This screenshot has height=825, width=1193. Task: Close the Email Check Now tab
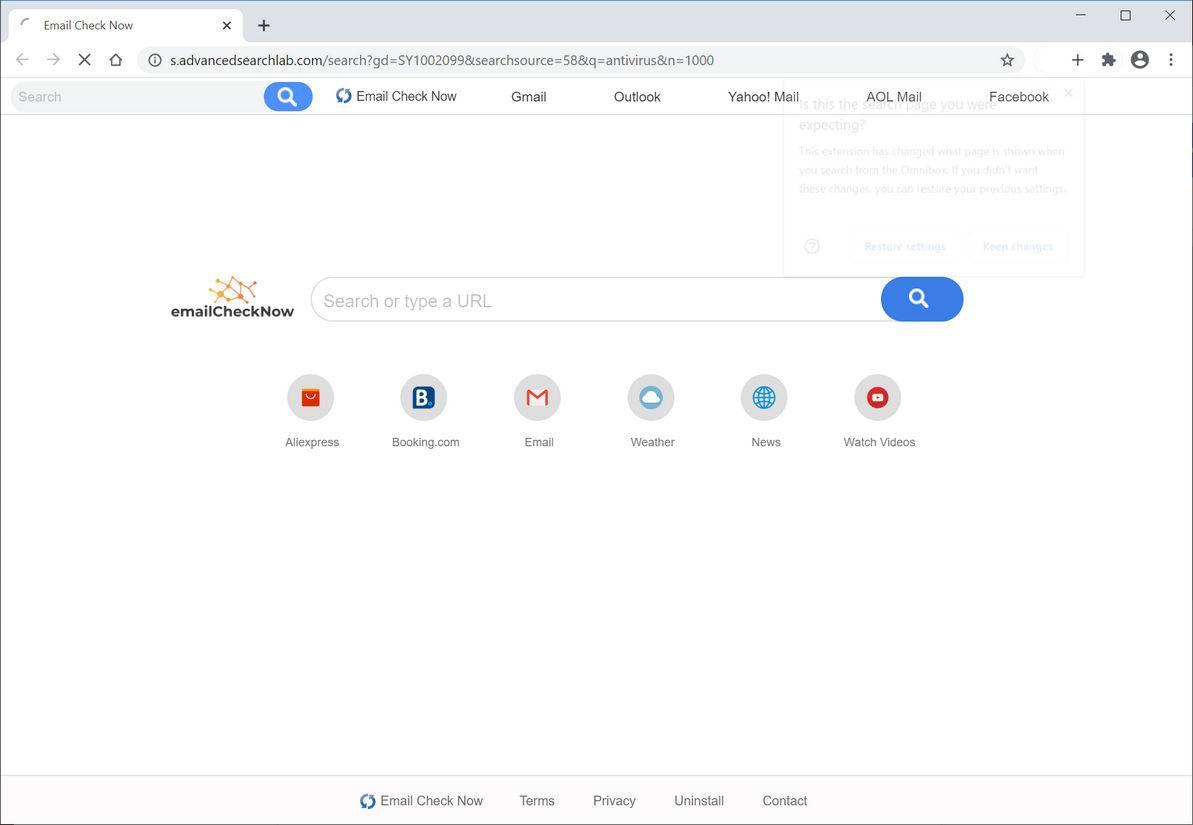tap(227, 25)
